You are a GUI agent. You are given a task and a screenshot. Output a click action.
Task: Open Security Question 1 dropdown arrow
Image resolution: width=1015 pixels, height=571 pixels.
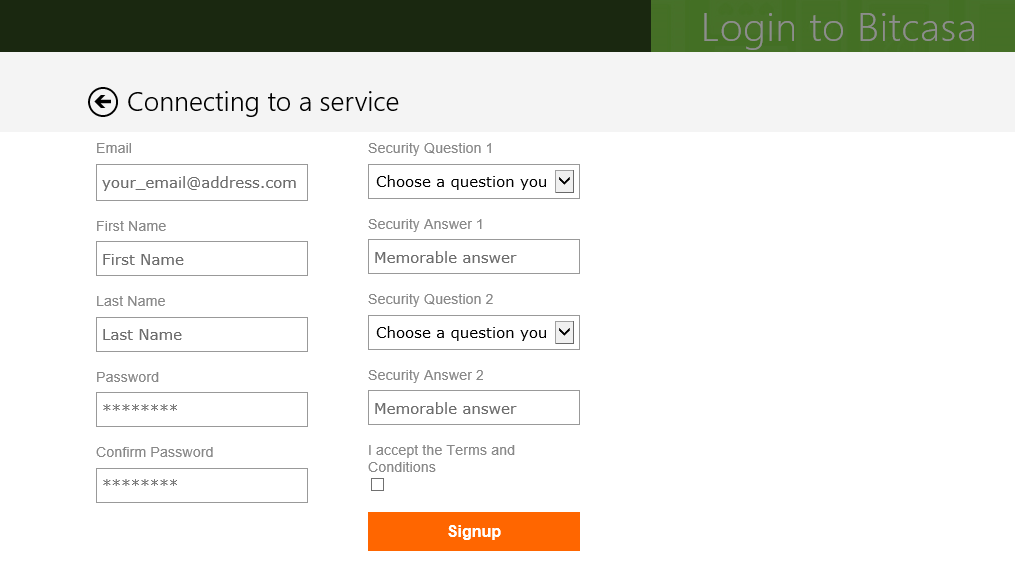coord(564,182)
